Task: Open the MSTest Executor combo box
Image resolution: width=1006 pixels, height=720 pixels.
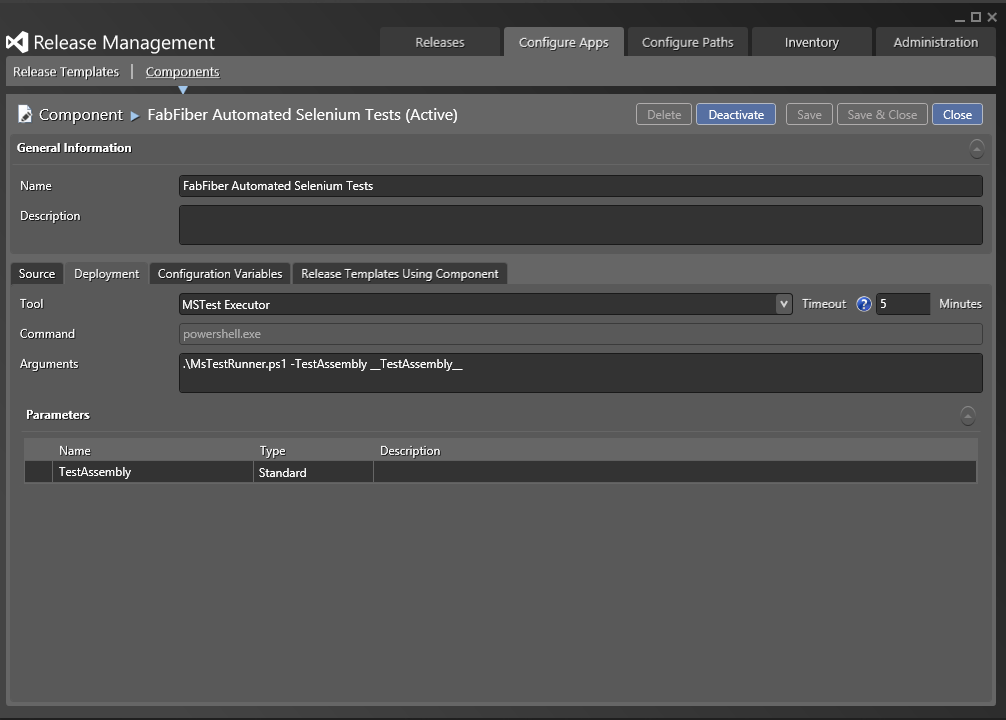Action: tap(486, 304)
